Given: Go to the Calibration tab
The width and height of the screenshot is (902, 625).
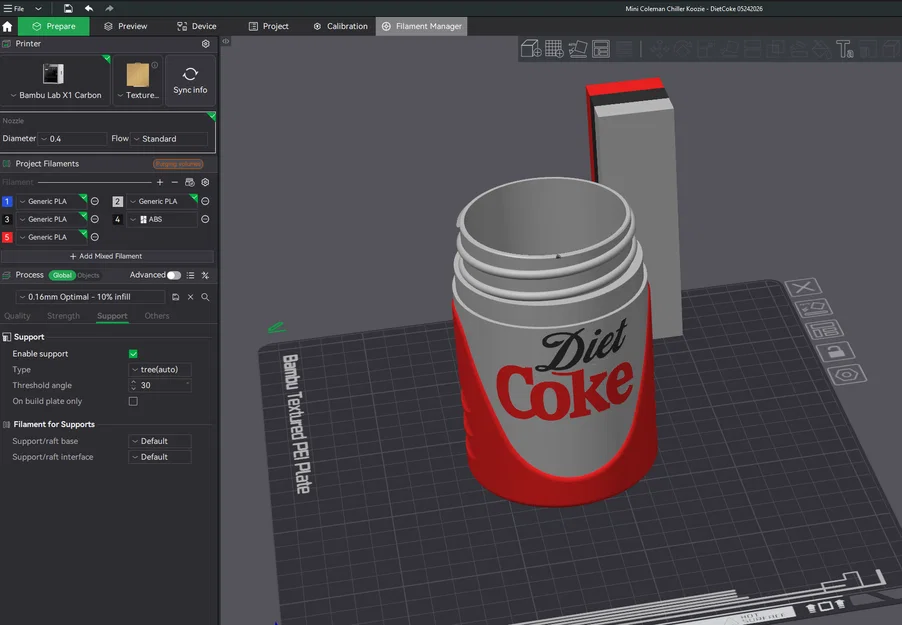Looking at the screenshot, I should (341, 26).
